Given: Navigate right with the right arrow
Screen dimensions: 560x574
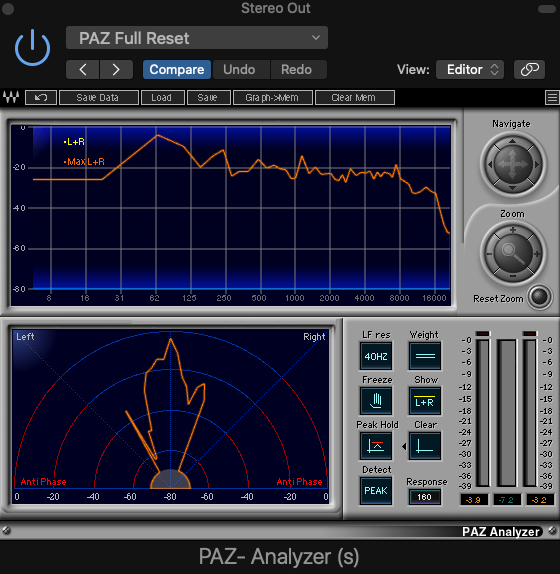Looking at the screenshot, I should coord(537,165).
